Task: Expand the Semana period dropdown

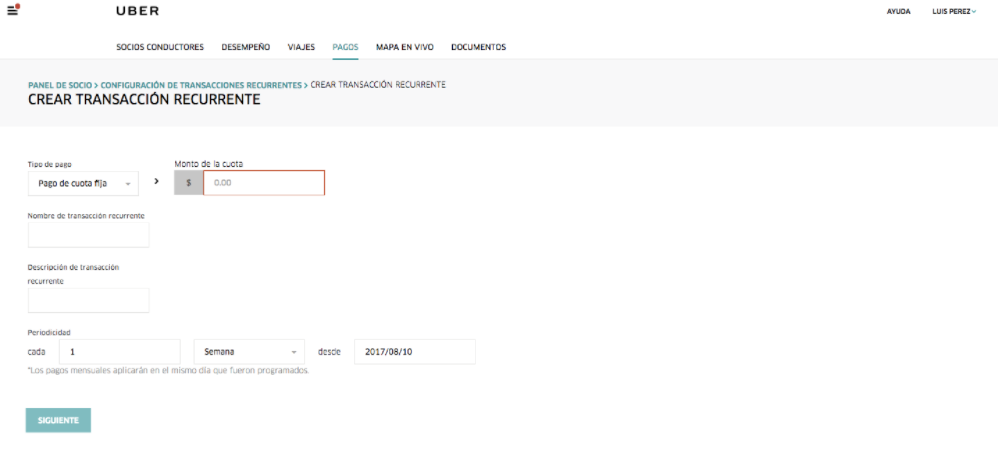Action: point(249,352)
